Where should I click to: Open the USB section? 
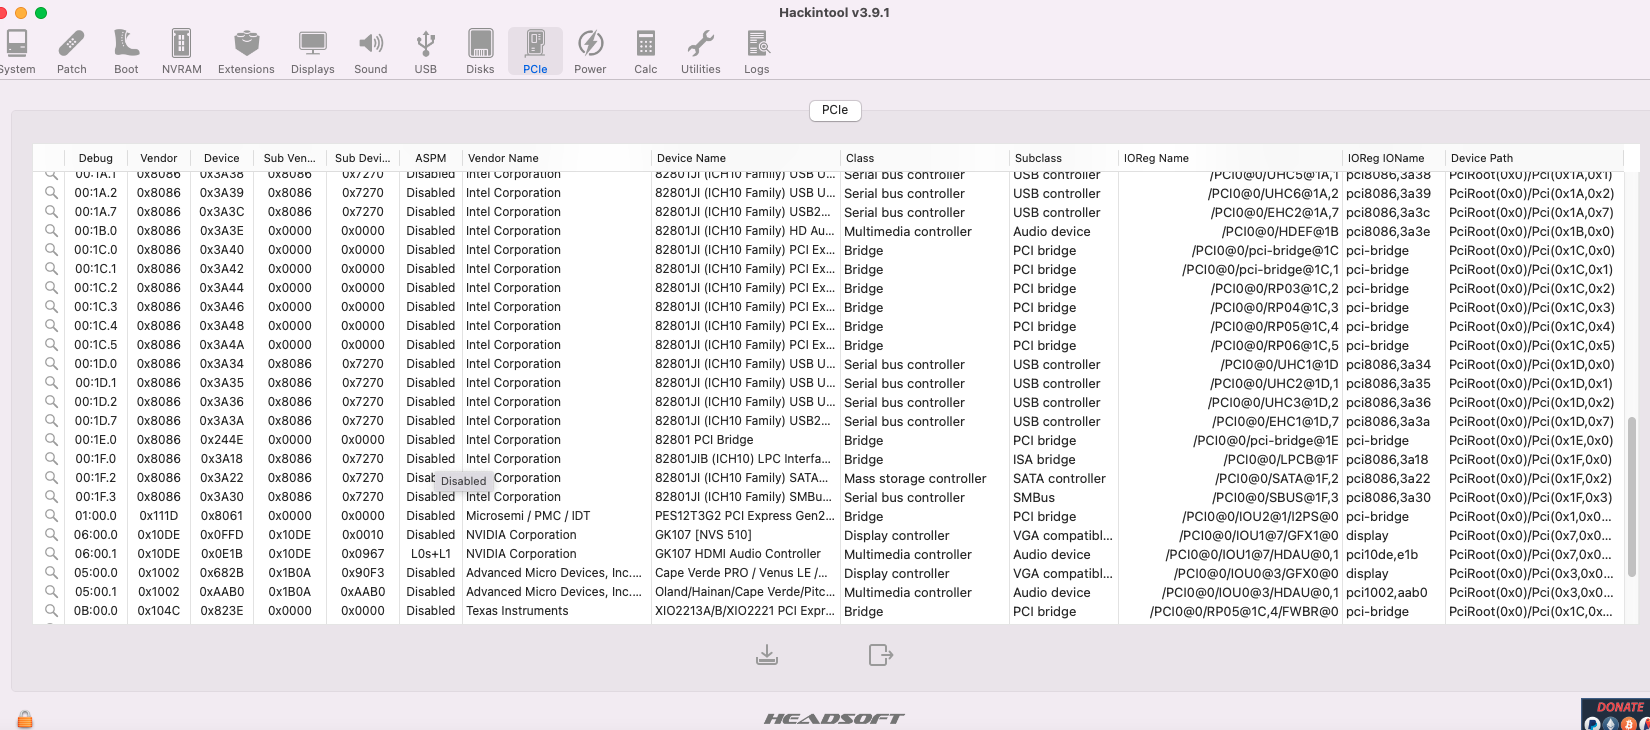426,52
